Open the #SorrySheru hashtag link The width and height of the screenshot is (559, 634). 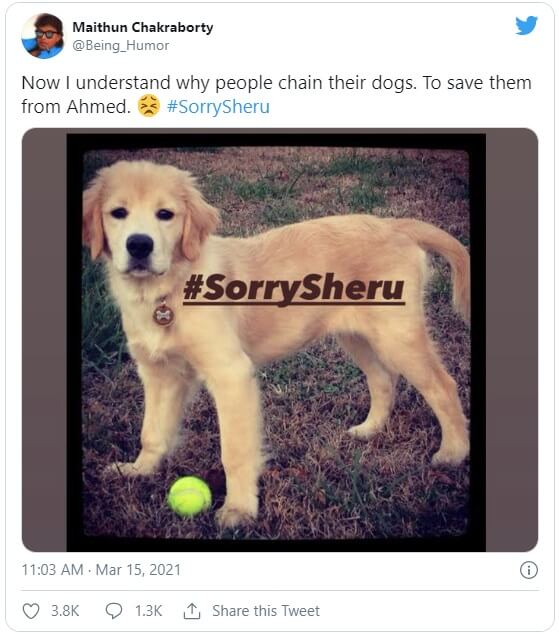tap(218, 107)
